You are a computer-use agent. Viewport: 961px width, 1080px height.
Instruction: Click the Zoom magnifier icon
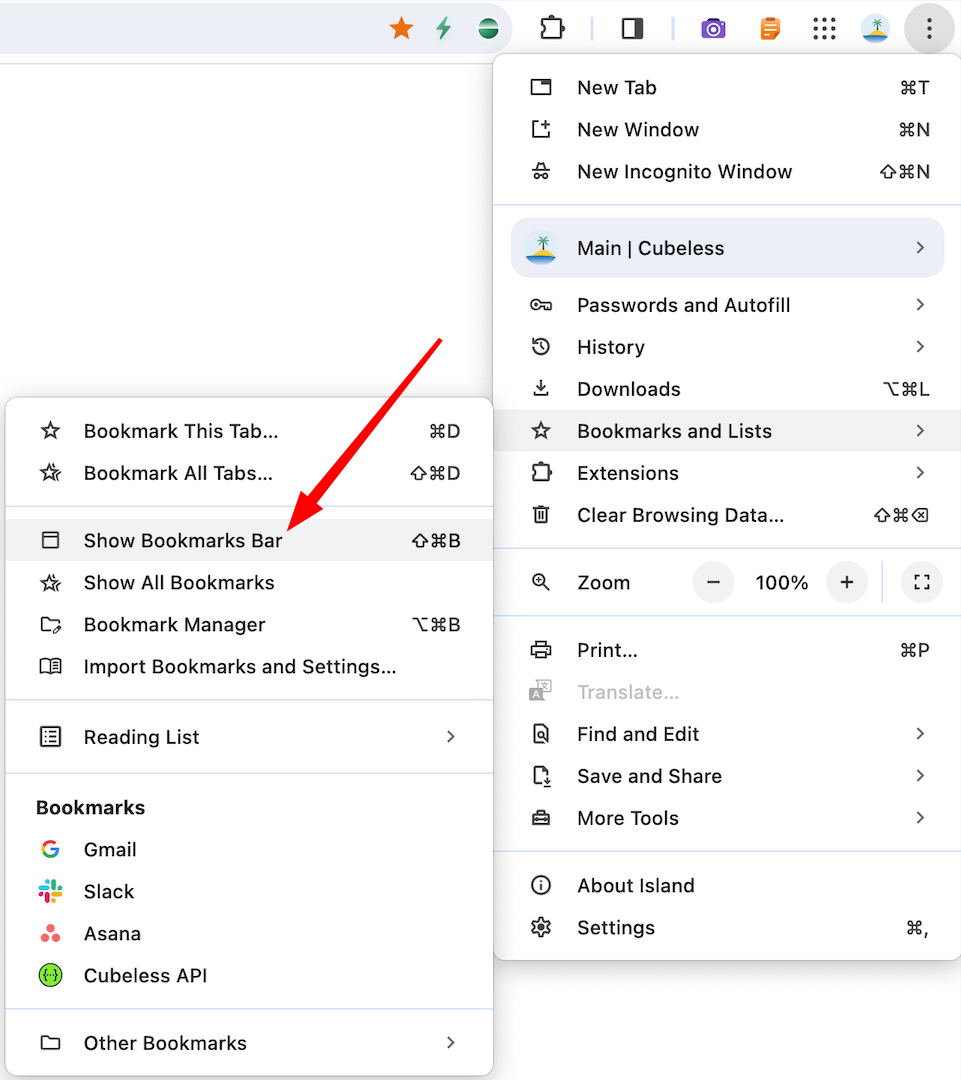[541, 582]
